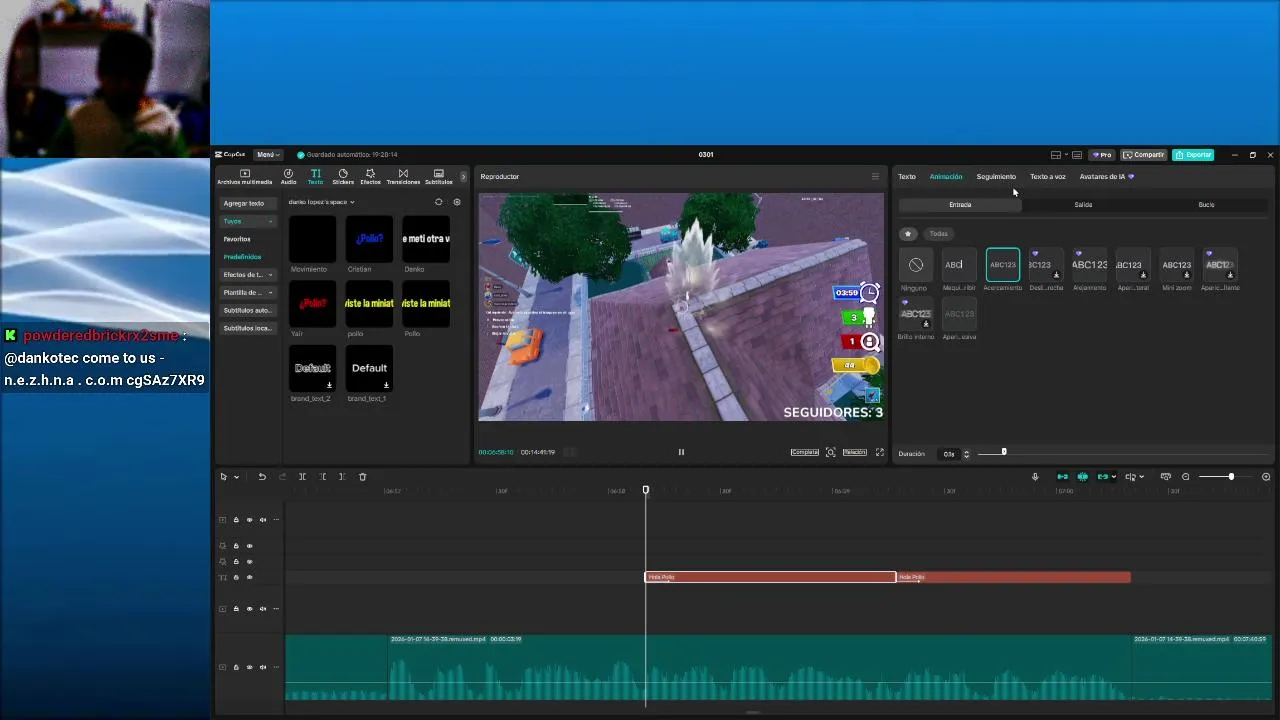Show more tabs arrow after Subtítulos

point(462,177)
